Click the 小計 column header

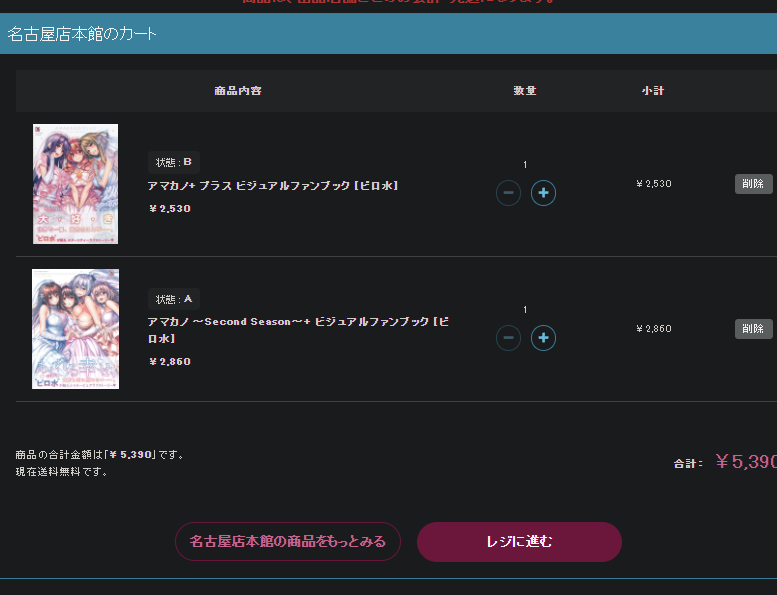pos(653,91)
